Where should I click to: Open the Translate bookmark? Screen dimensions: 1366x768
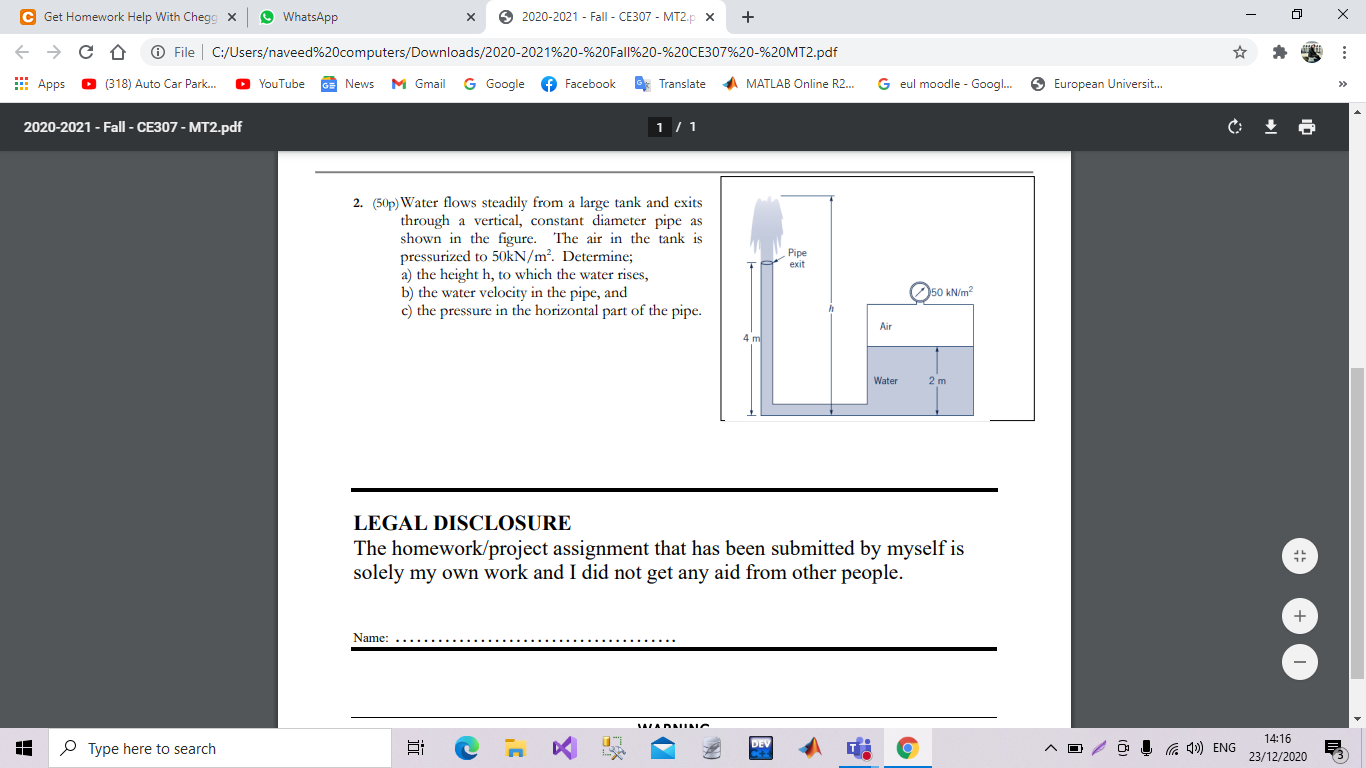[670, 84]
